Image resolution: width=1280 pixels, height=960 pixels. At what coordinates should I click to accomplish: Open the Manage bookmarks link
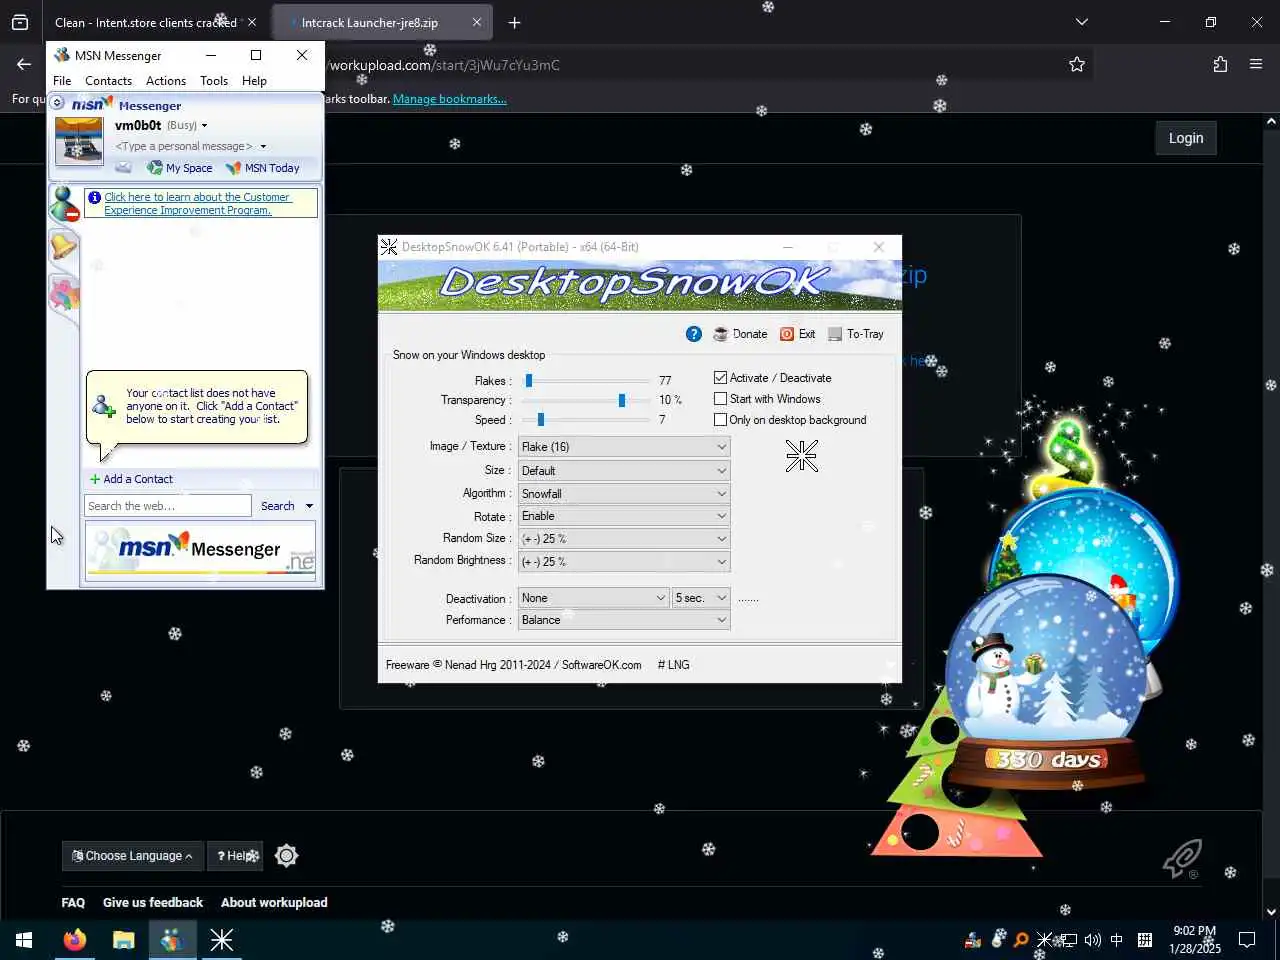[449, 99]
